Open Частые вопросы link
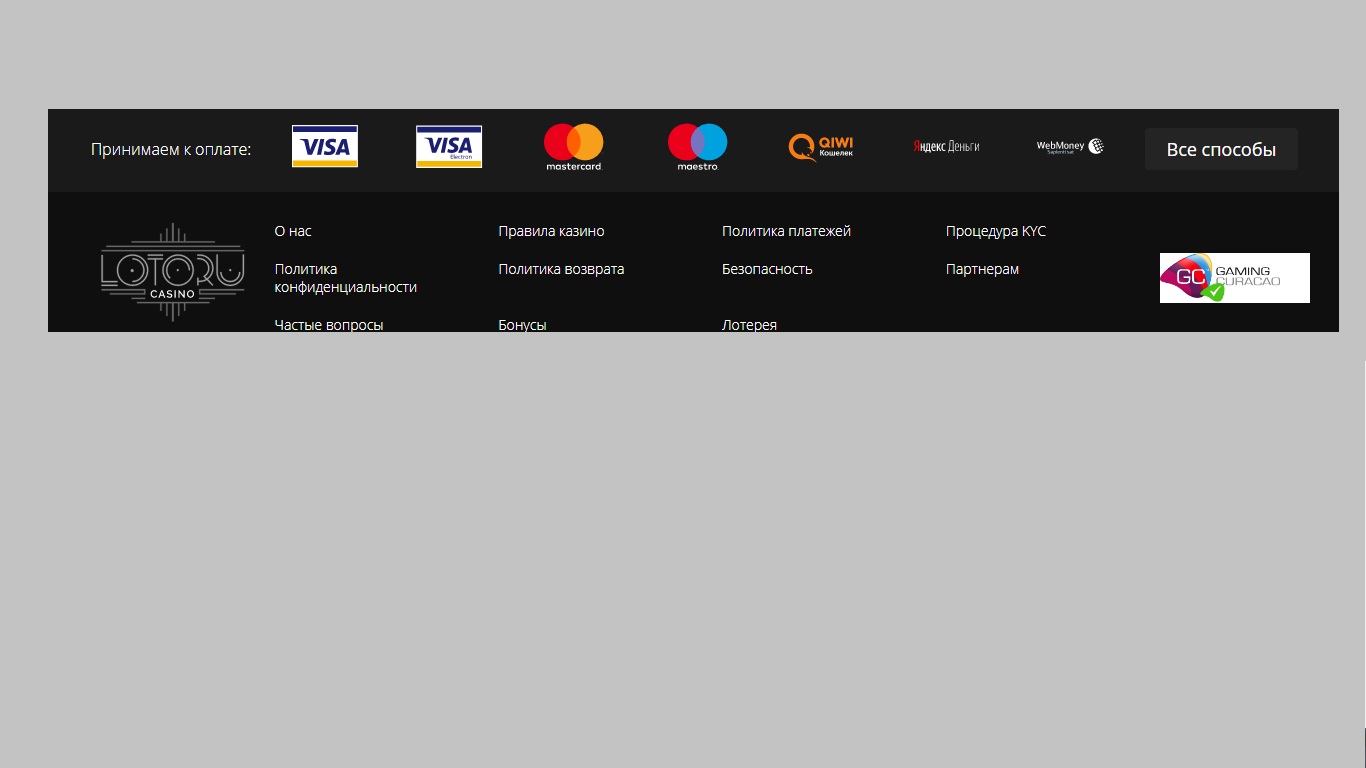1366x768 pixels. tap(329, 325)
